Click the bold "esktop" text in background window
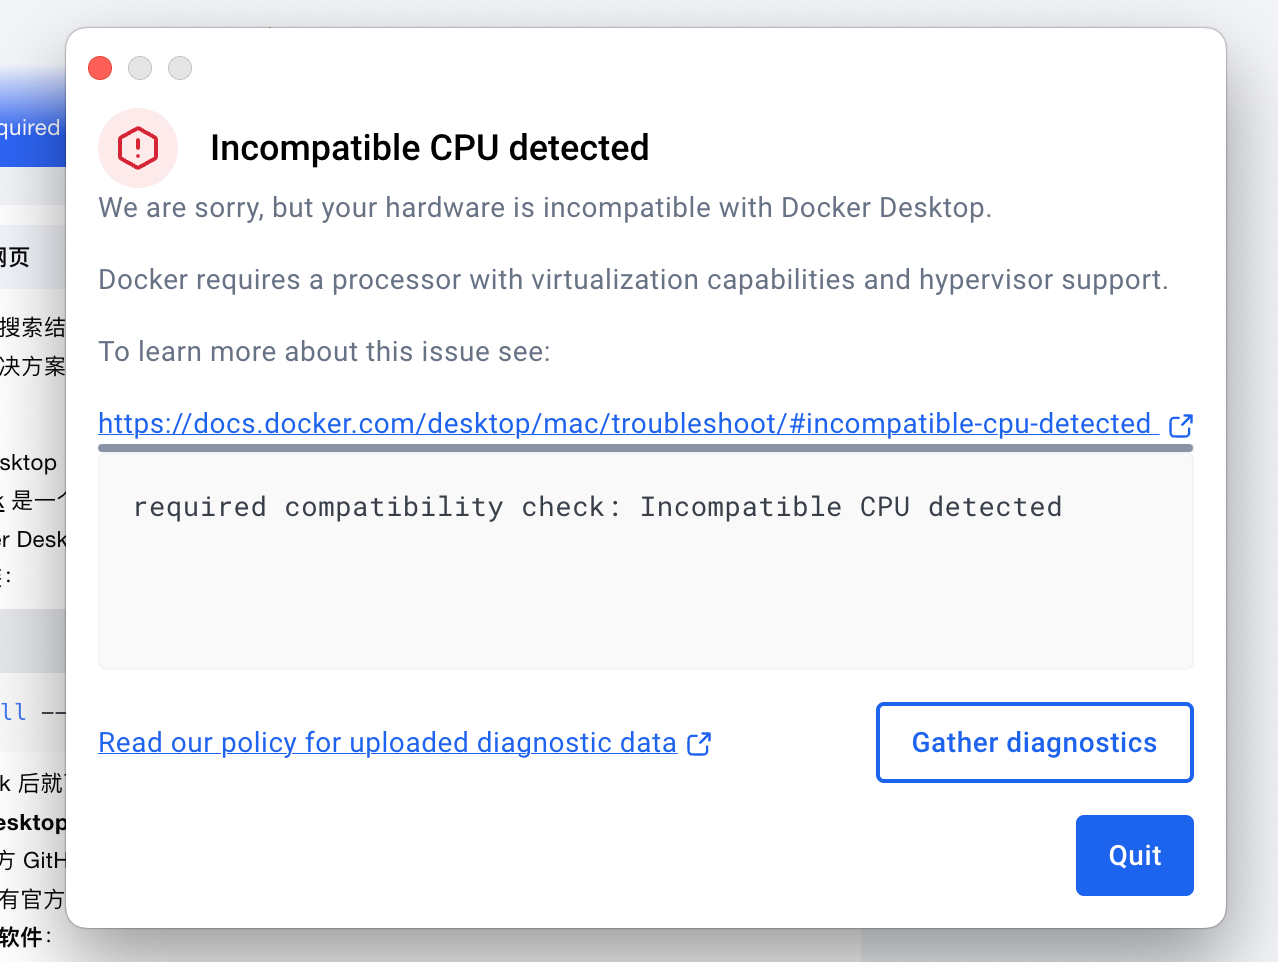 (33, 823)
